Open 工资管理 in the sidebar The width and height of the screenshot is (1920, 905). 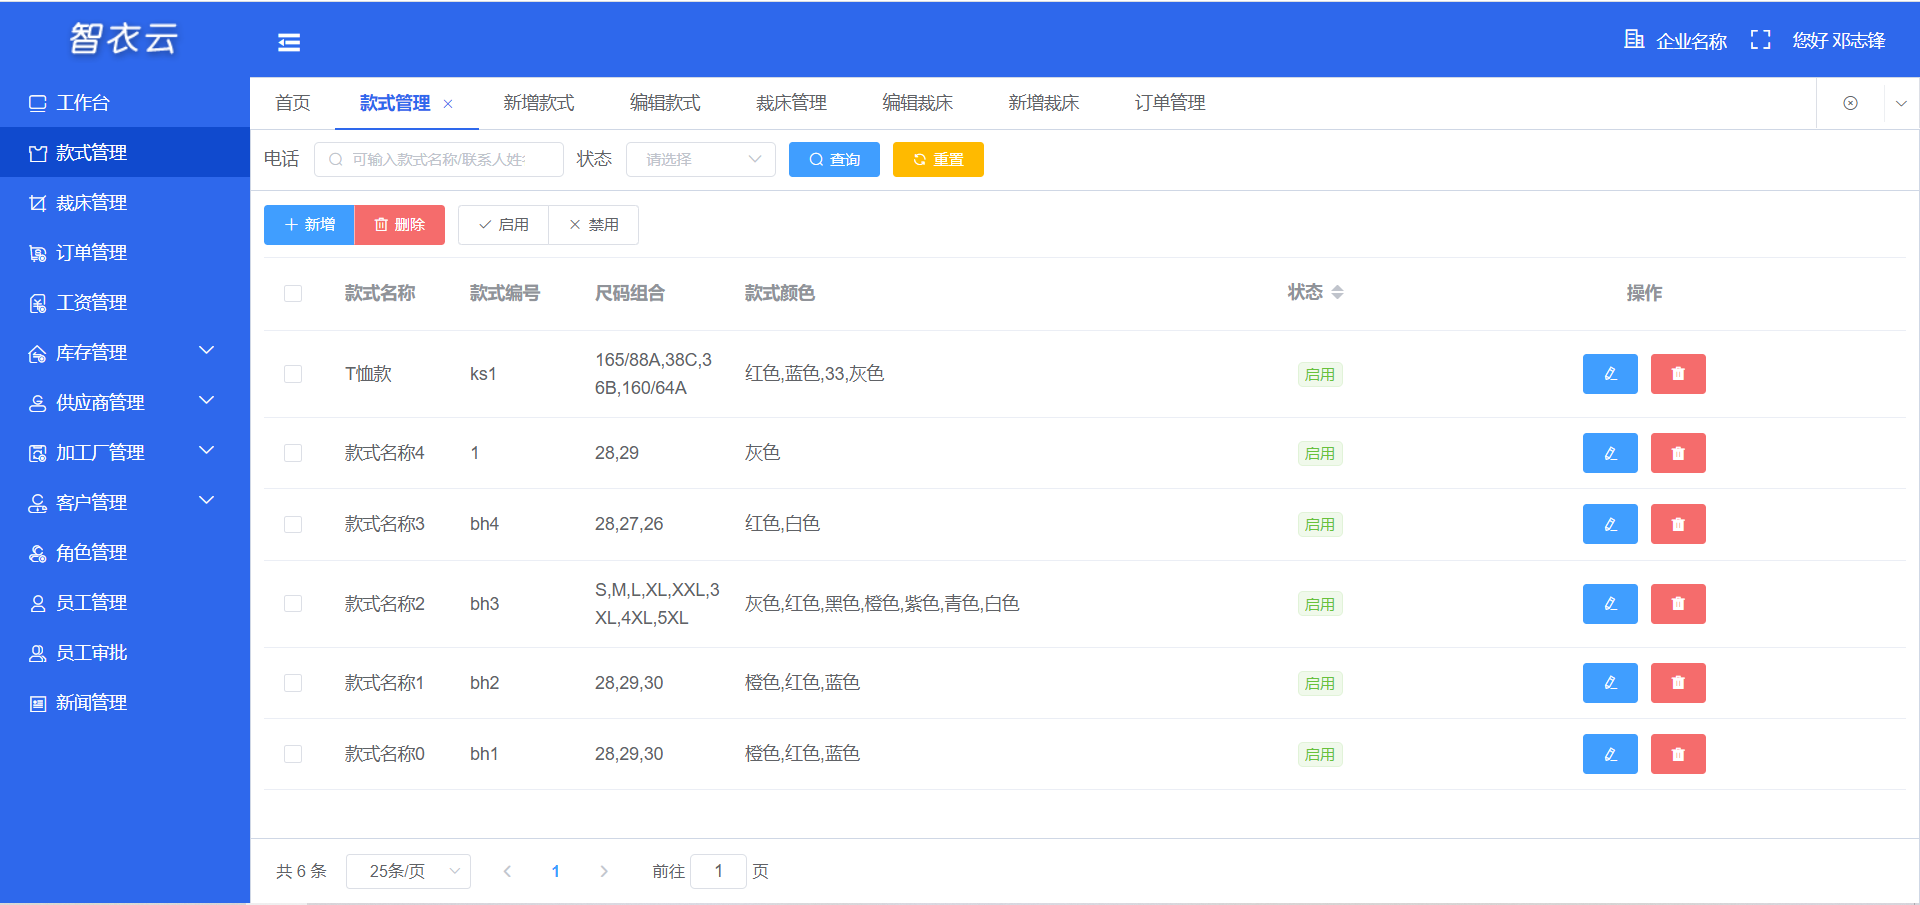125,302
